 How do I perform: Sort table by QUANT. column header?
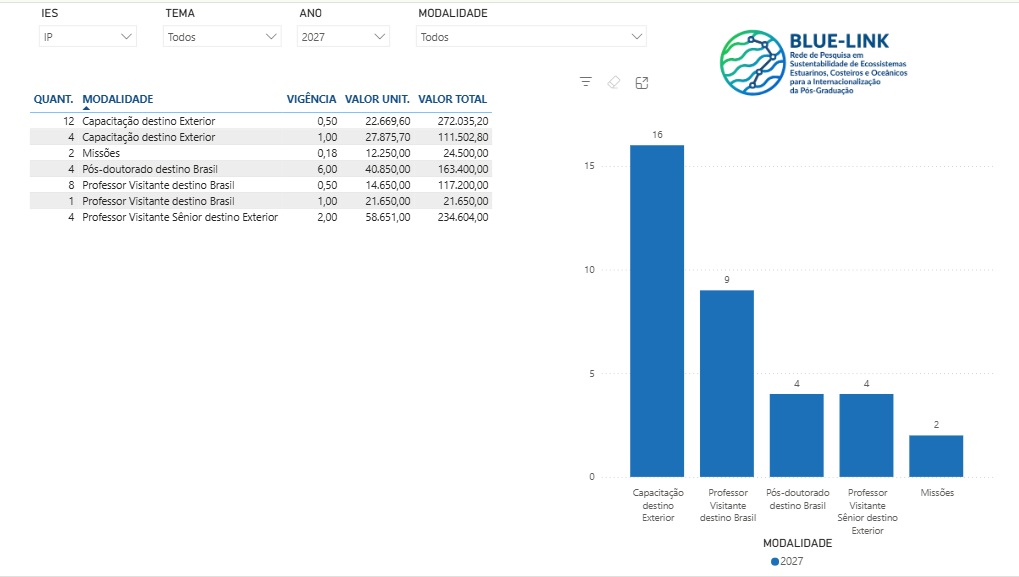pos(53,99)
